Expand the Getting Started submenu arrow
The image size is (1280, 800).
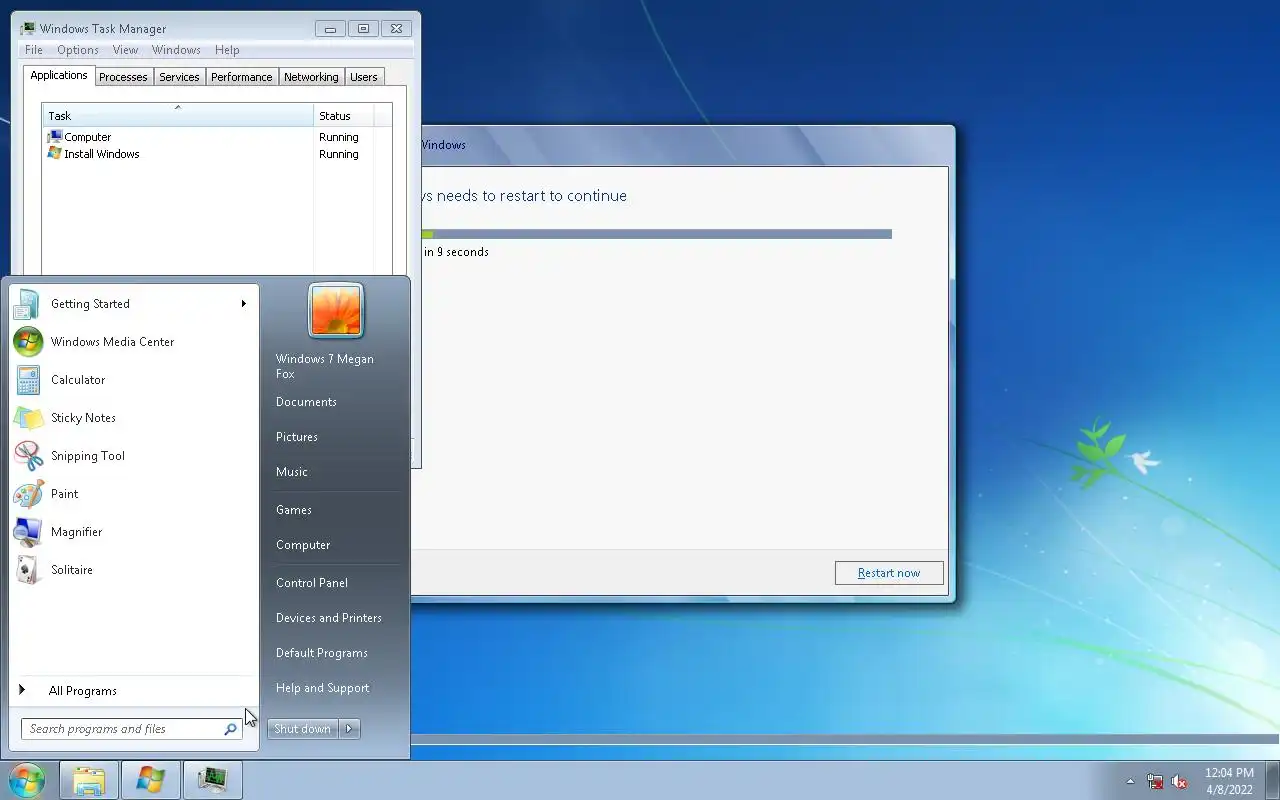[x=243, y=304]
